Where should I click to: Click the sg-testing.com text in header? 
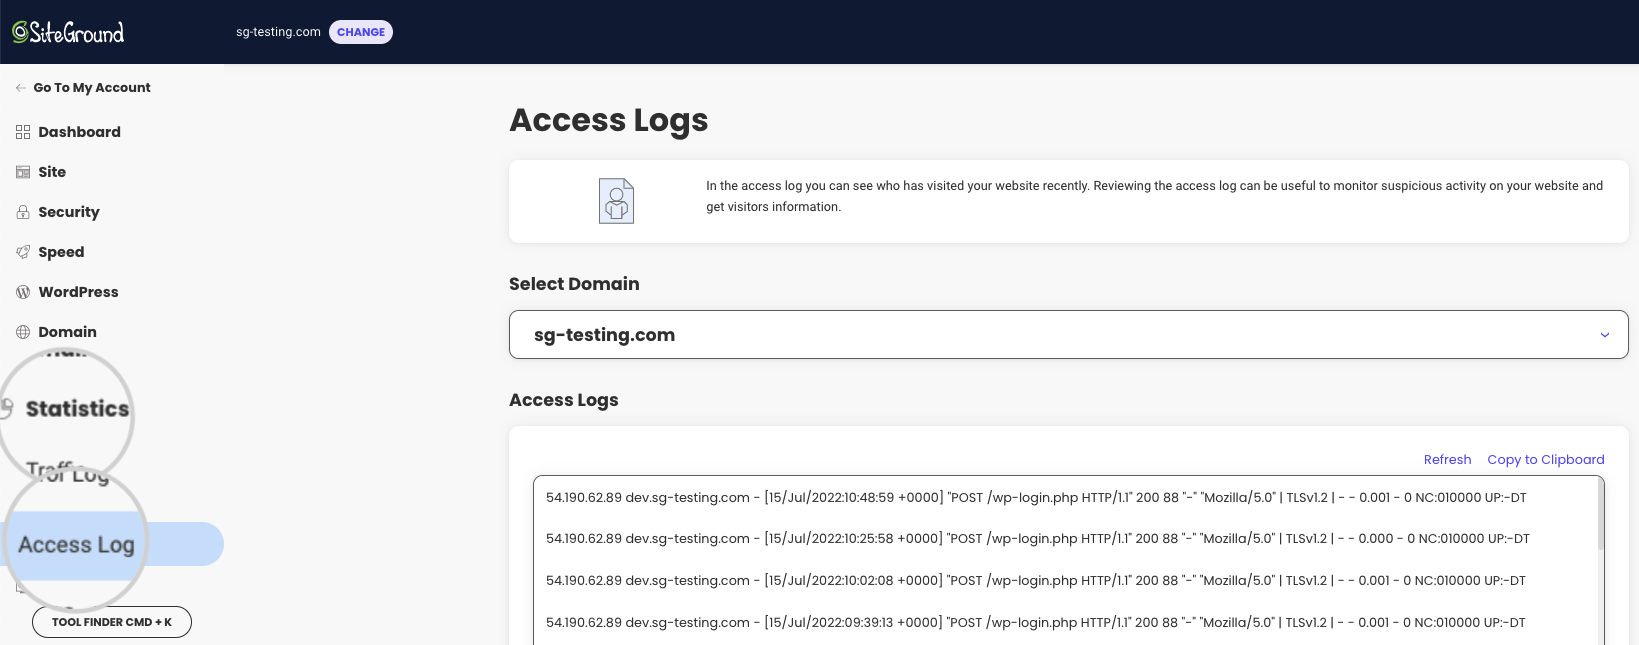click(278, 32)
